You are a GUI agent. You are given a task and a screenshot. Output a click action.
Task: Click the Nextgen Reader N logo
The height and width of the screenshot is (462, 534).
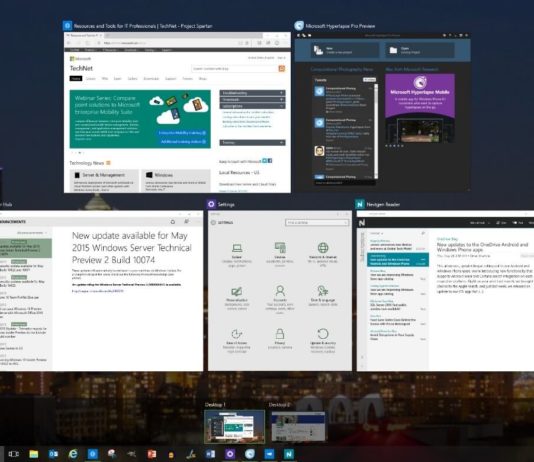pyautogui.click(x=362, y=223)
